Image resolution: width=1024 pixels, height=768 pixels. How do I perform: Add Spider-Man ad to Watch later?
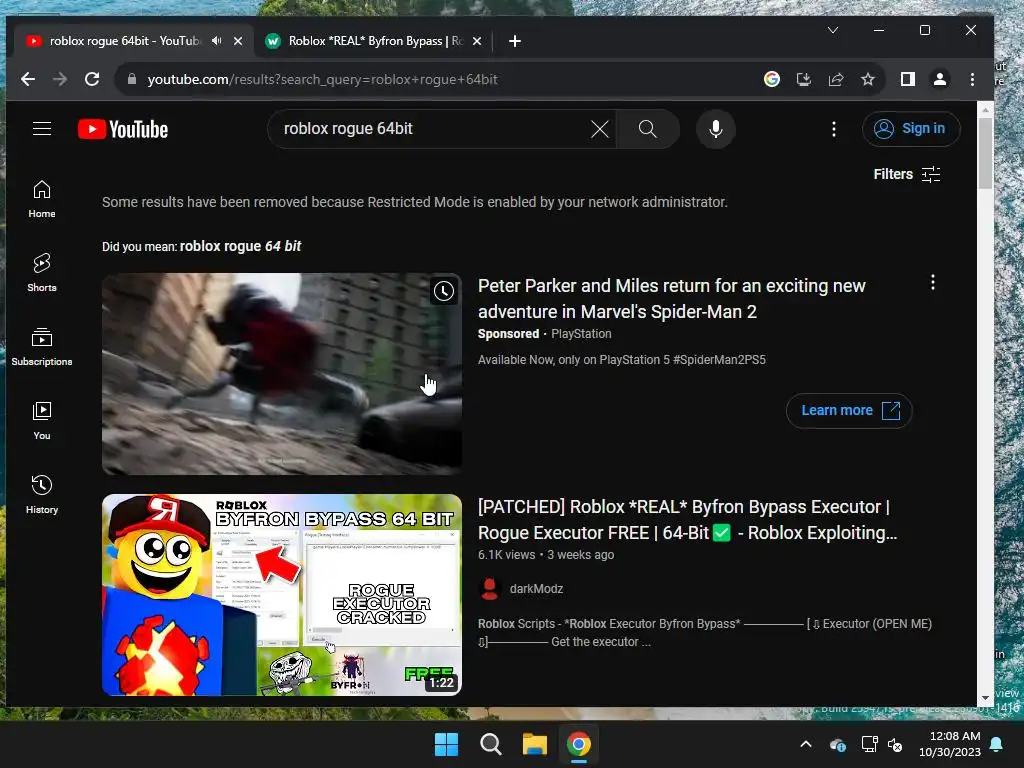click(x=443, y=291)
